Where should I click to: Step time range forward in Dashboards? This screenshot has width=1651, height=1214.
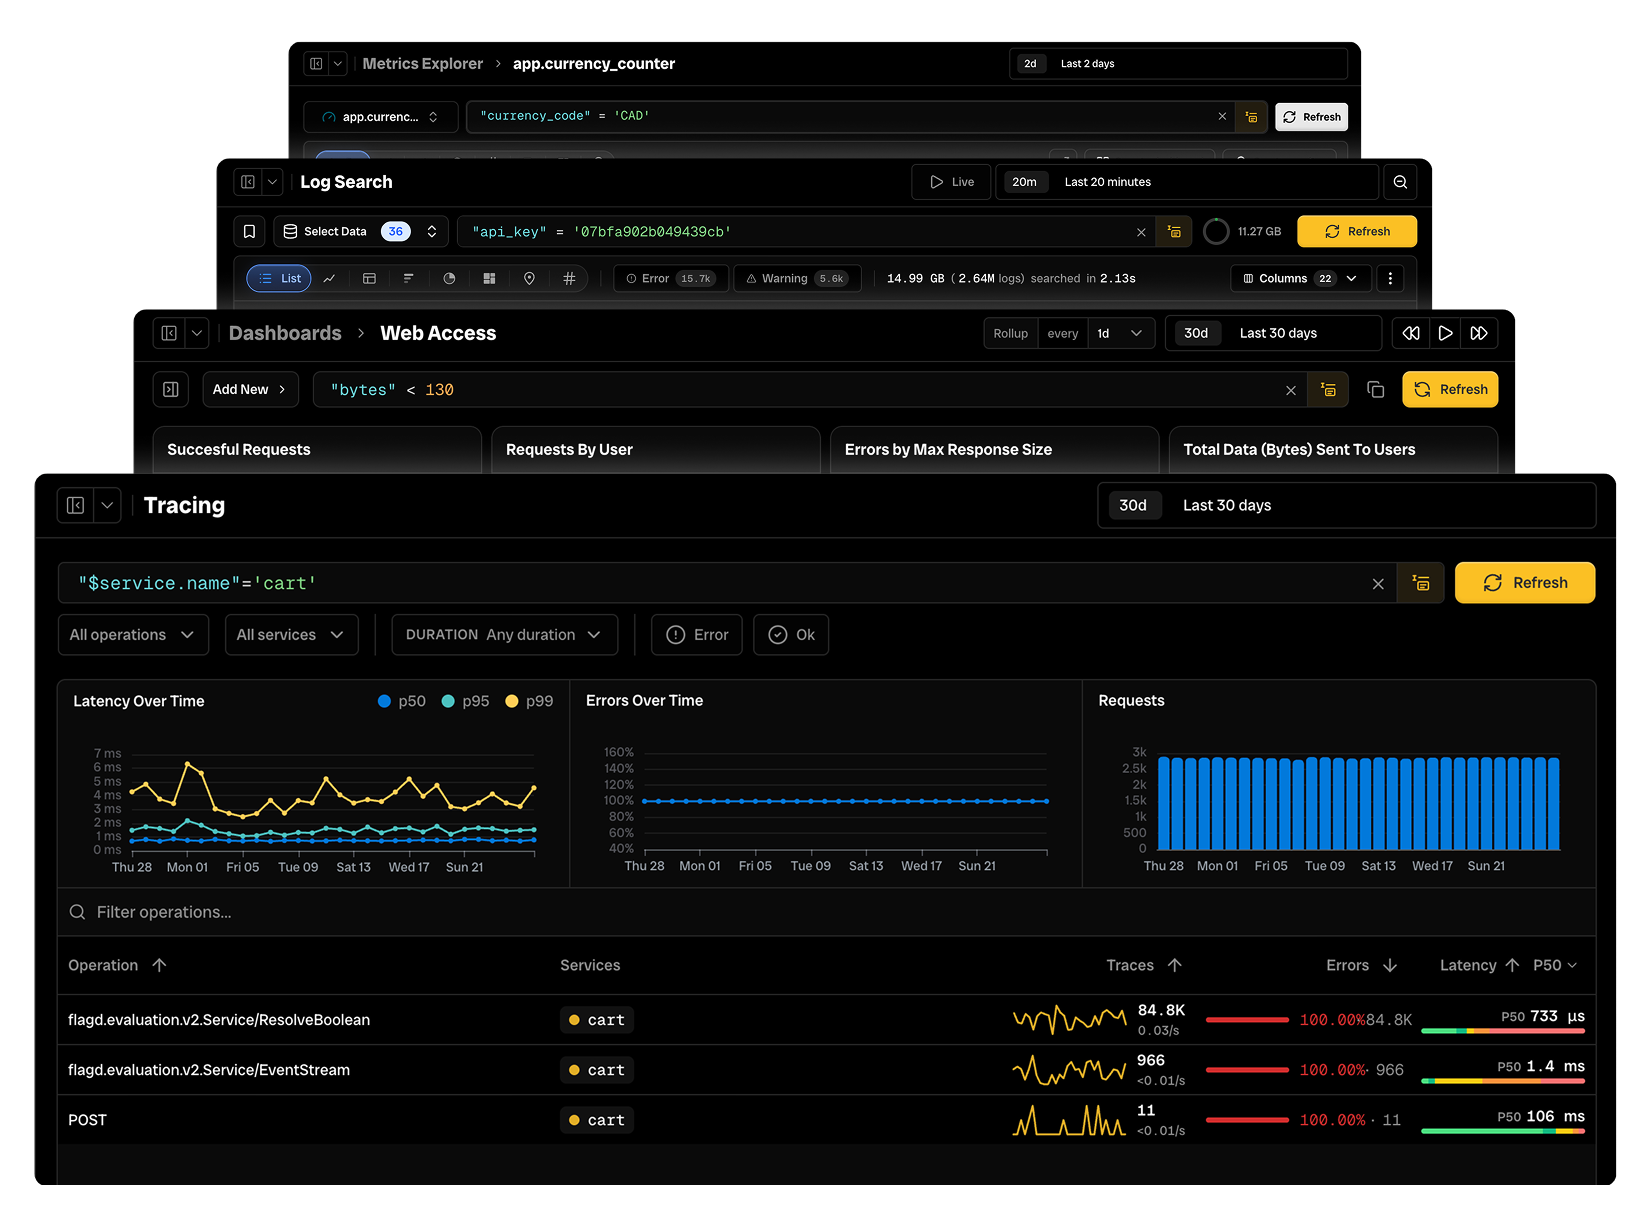pos(1479,333)
